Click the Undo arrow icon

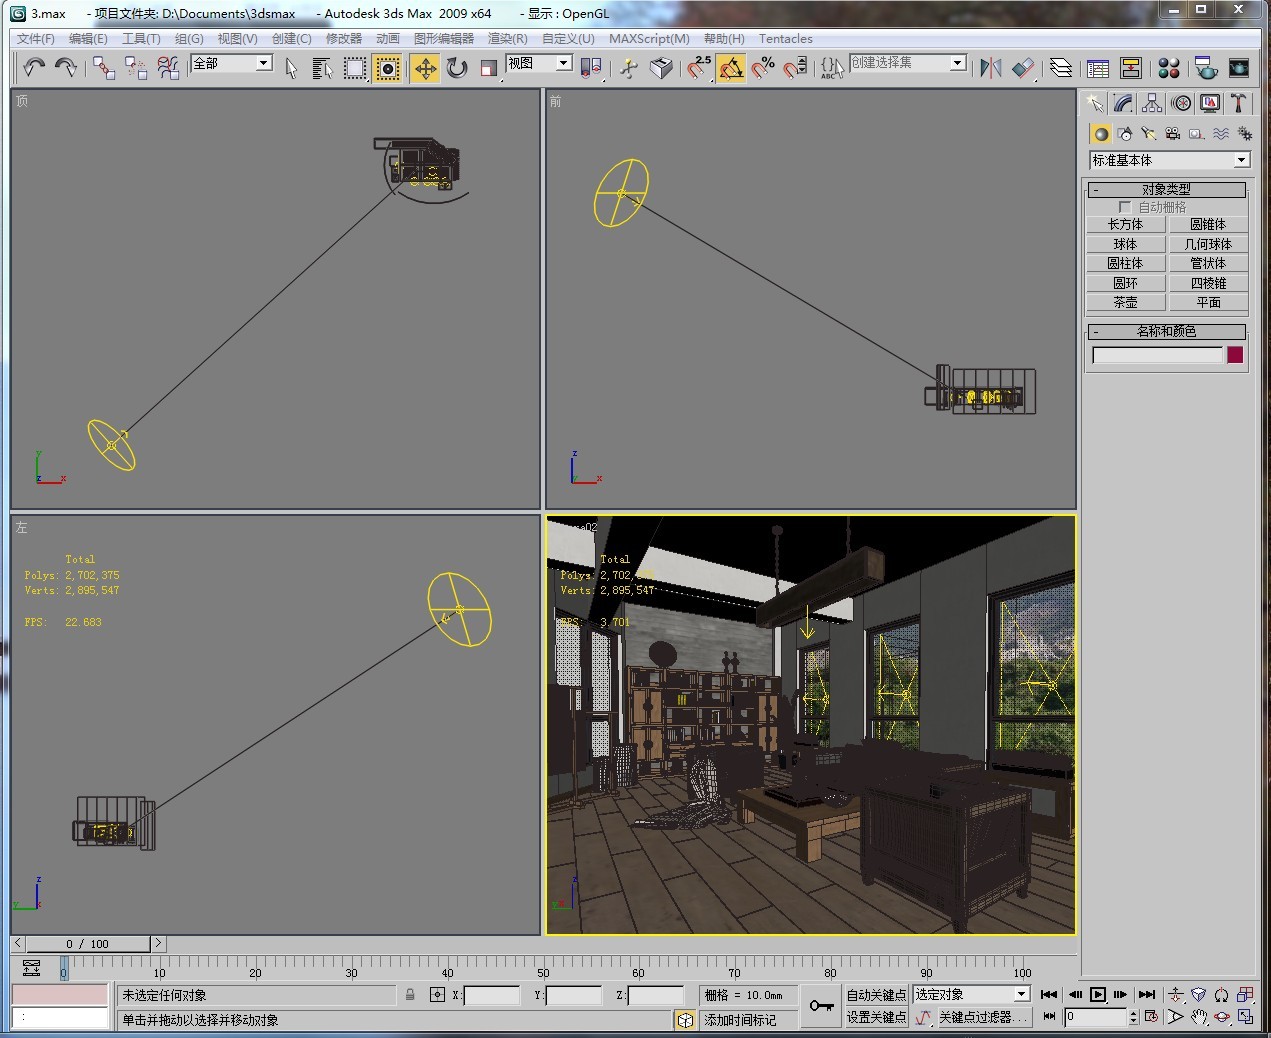[35, 67]
